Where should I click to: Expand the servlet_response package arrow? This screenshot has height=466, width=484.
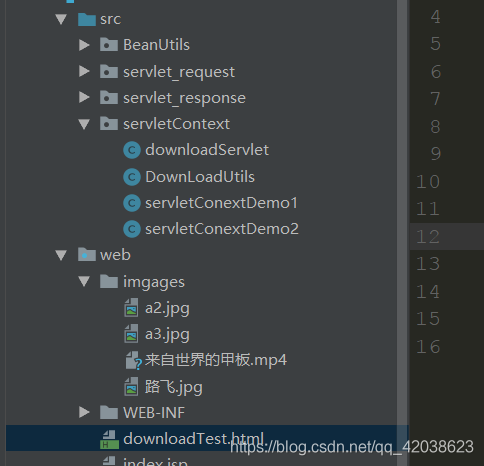[x=84, y=97]
